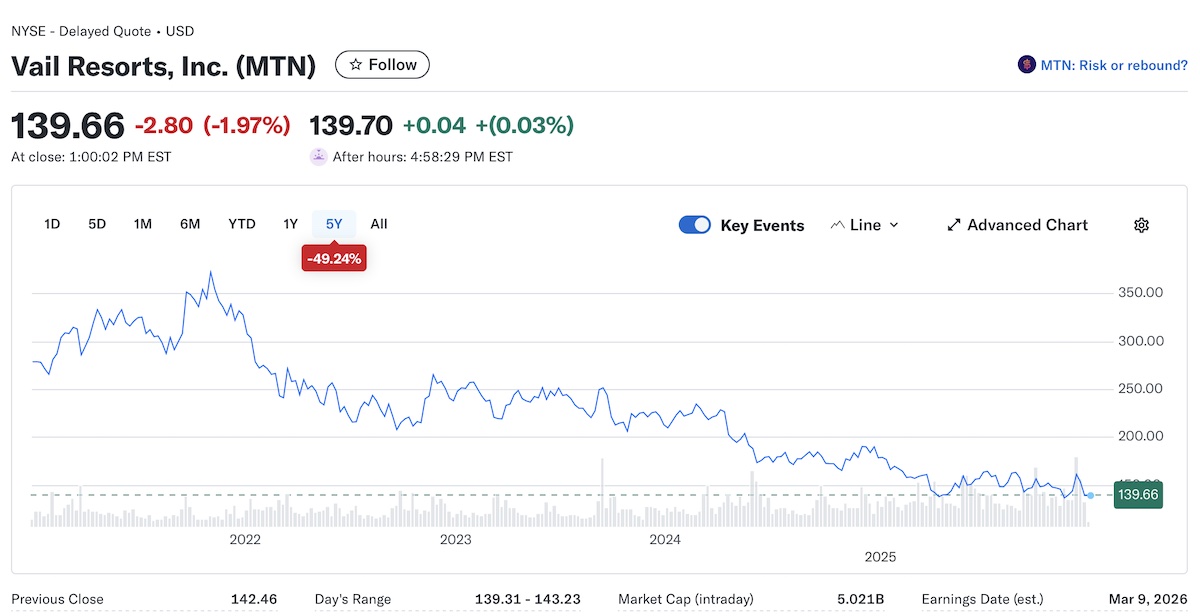Click the line chart type icon
Screen dimensions: 1200x616
(838, 225)
